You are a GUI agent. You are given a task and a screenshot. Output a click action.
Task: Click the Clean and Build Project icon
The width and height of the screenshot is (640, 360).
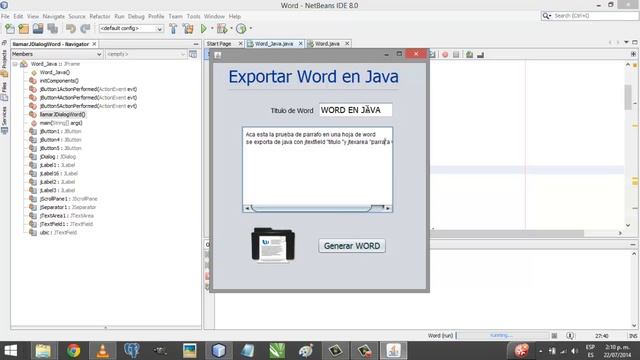(188, 29)
